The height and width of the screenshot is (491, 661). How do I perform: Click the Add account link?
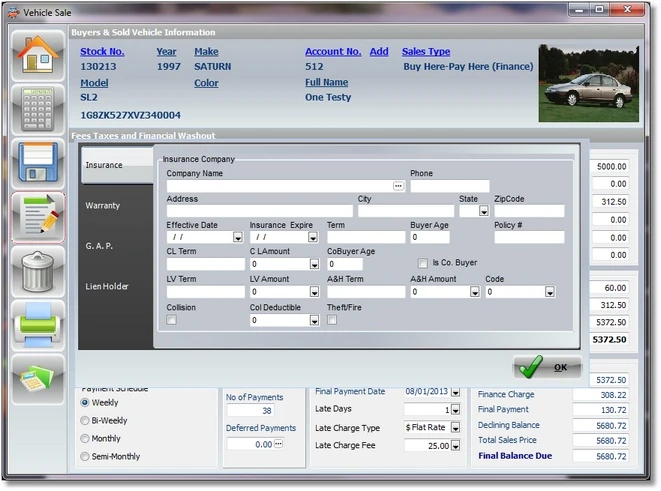(379, 52)
